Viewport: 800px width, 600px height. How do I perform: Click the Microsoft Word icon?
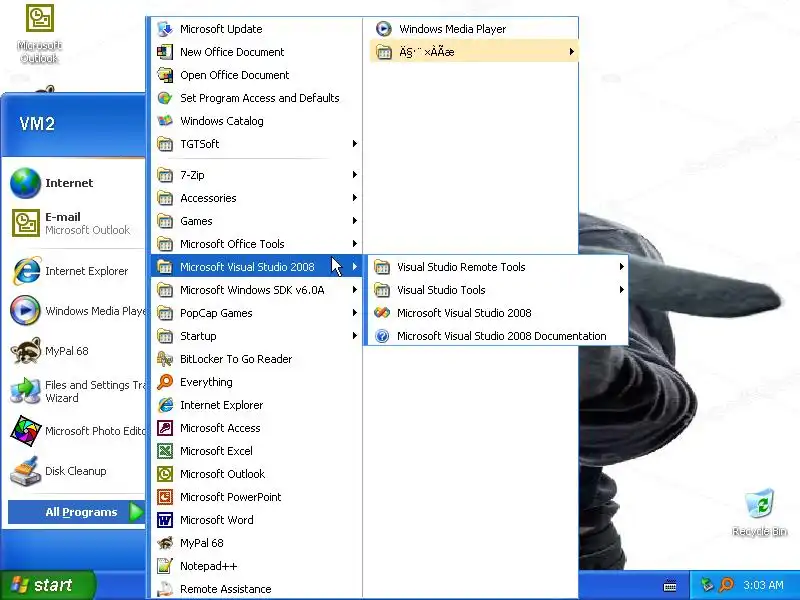coord(165,520)
